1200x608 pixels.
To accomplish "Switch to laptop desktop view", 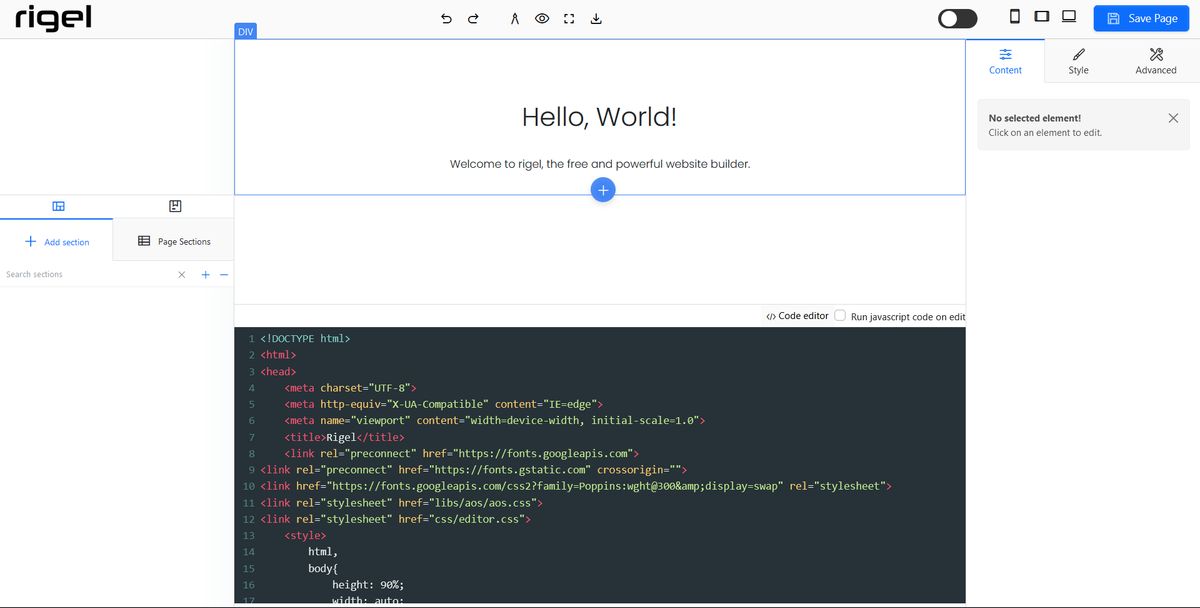I will 1068,17.
